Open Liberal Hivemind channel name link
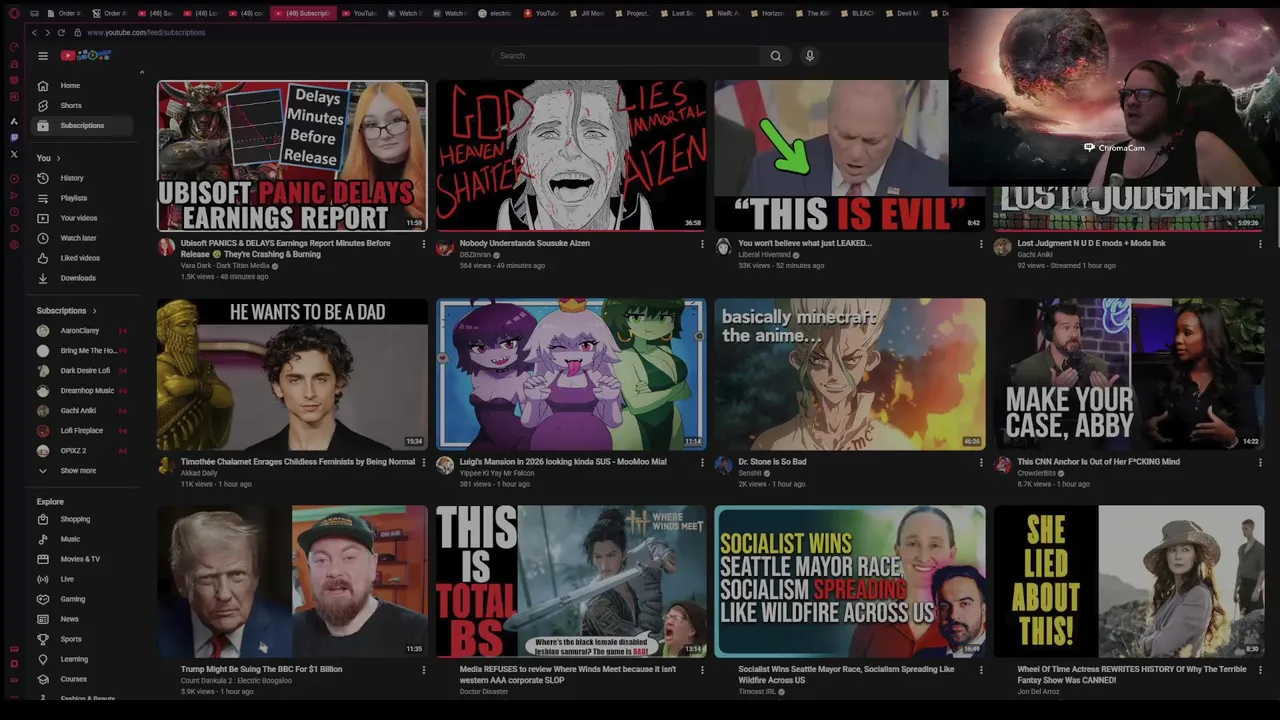This screenshot has height=720, width=1280. coord(764,255)
